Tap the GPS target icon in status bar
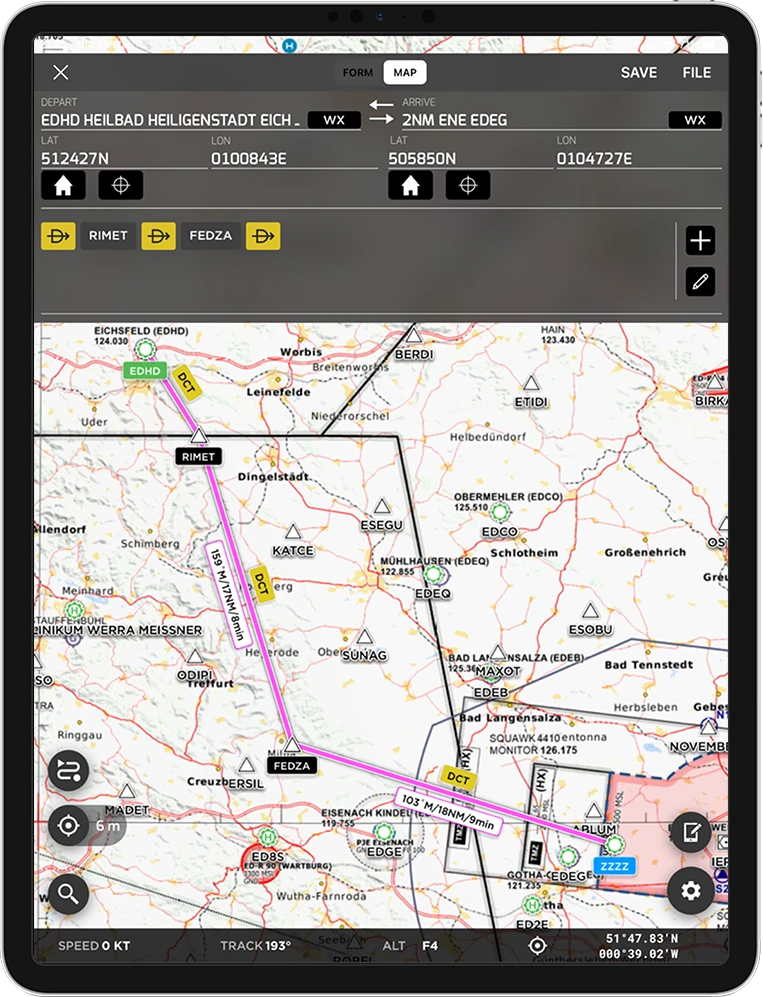This screenshot has height=997, width=763. point(537,946)
